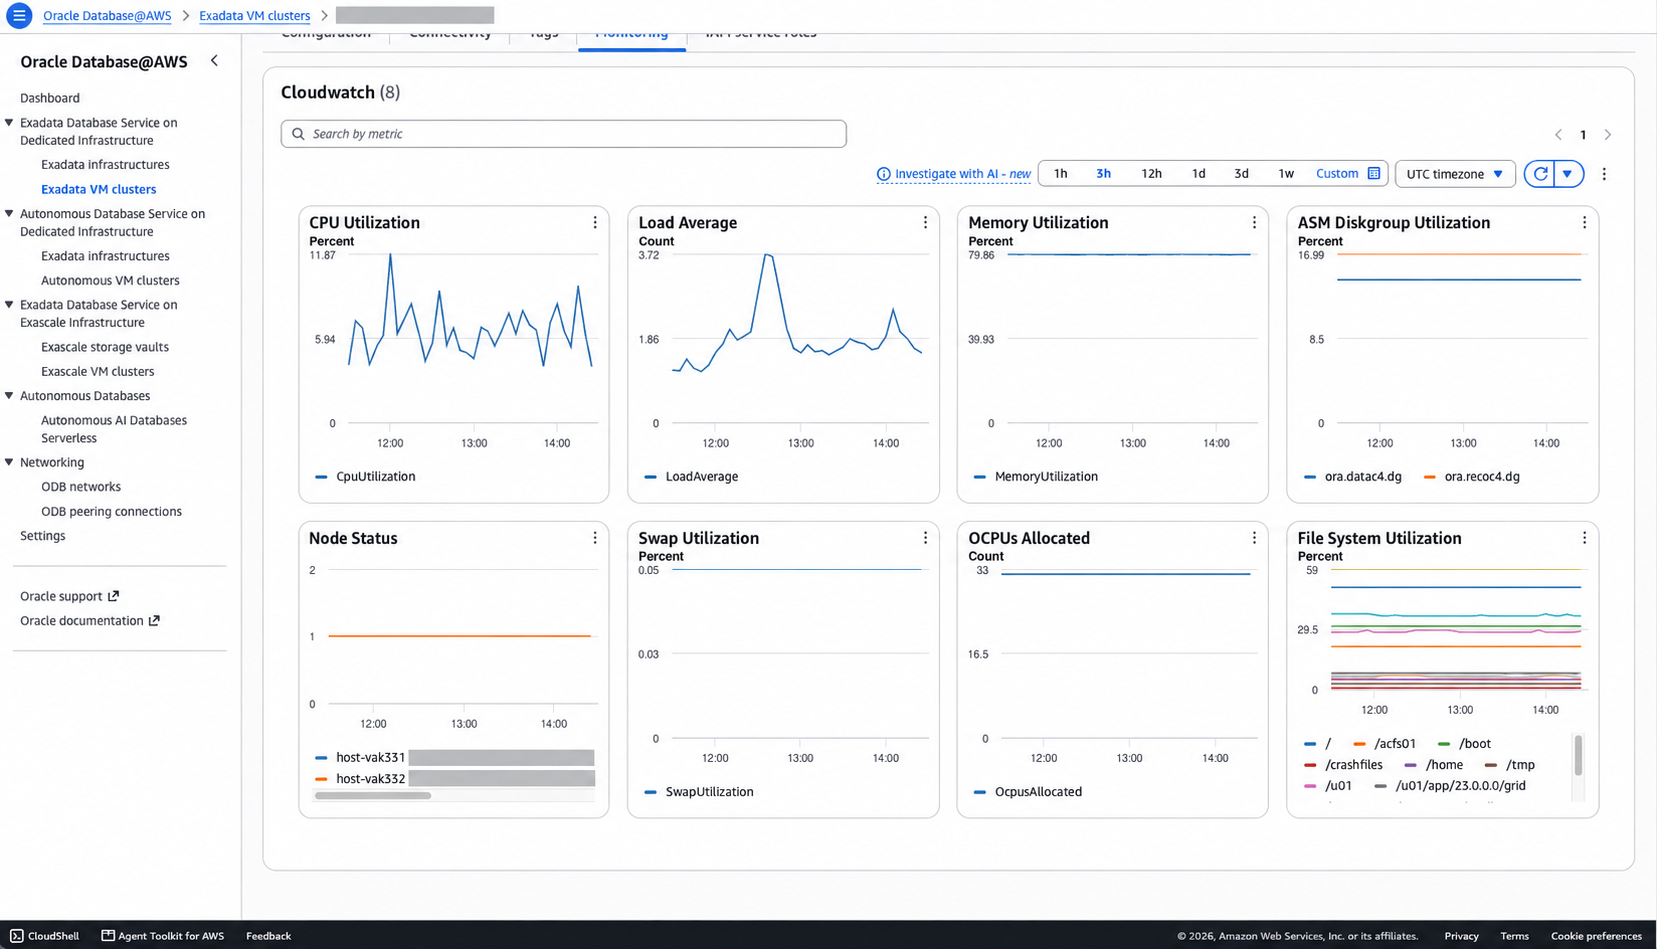
Task: Open the hamburger navigation menu icon
Action: pos(18,15)
